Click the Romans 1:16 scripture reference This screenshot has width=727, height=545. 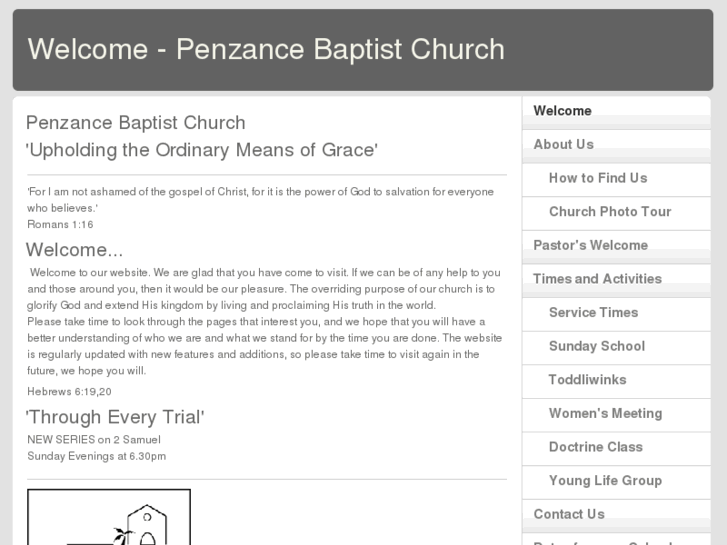tap(60, 224)
